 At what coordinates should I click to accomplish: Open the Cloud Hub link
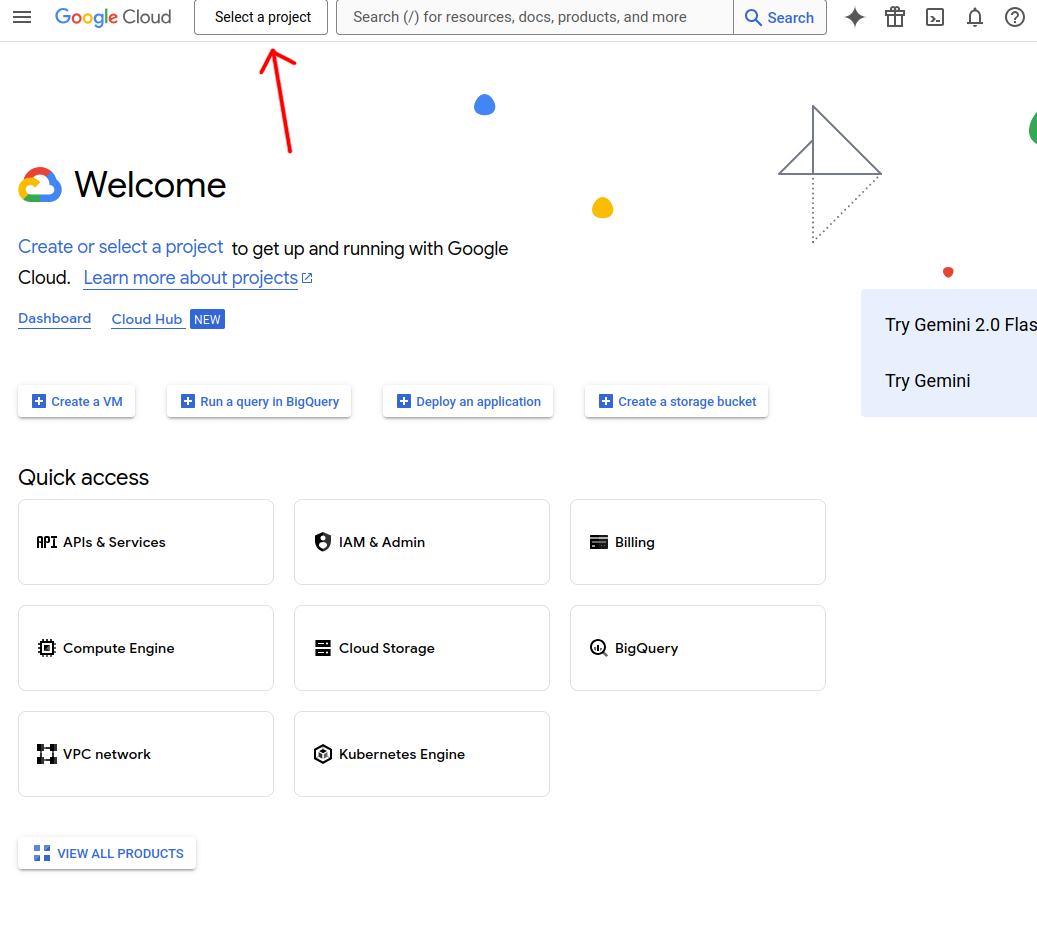147,319
